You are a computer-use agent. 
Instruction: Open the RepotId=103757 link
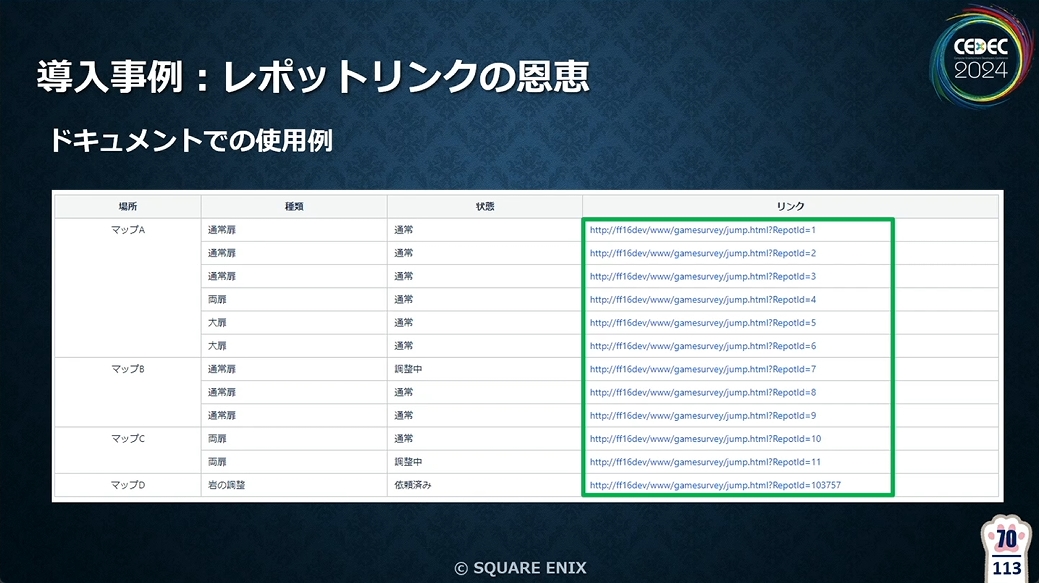pyautogui.click(x=715, y=485)
